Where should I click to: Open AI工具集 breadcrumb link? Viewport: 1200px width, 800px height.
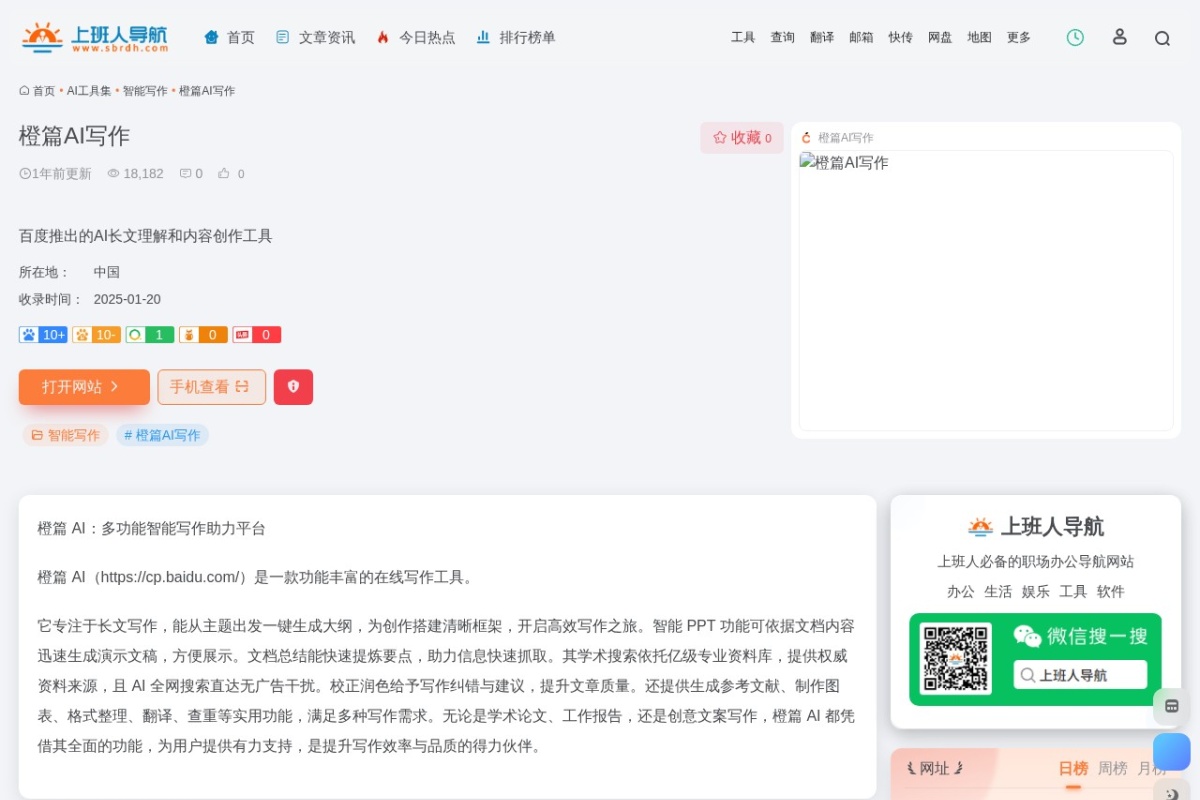click(89, 91)
